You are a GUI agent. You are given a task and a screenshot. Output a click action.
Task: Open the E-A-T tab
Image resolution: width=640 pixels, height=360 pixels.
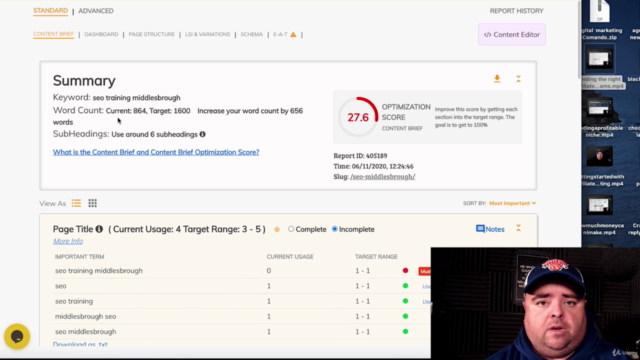(280, 34)
